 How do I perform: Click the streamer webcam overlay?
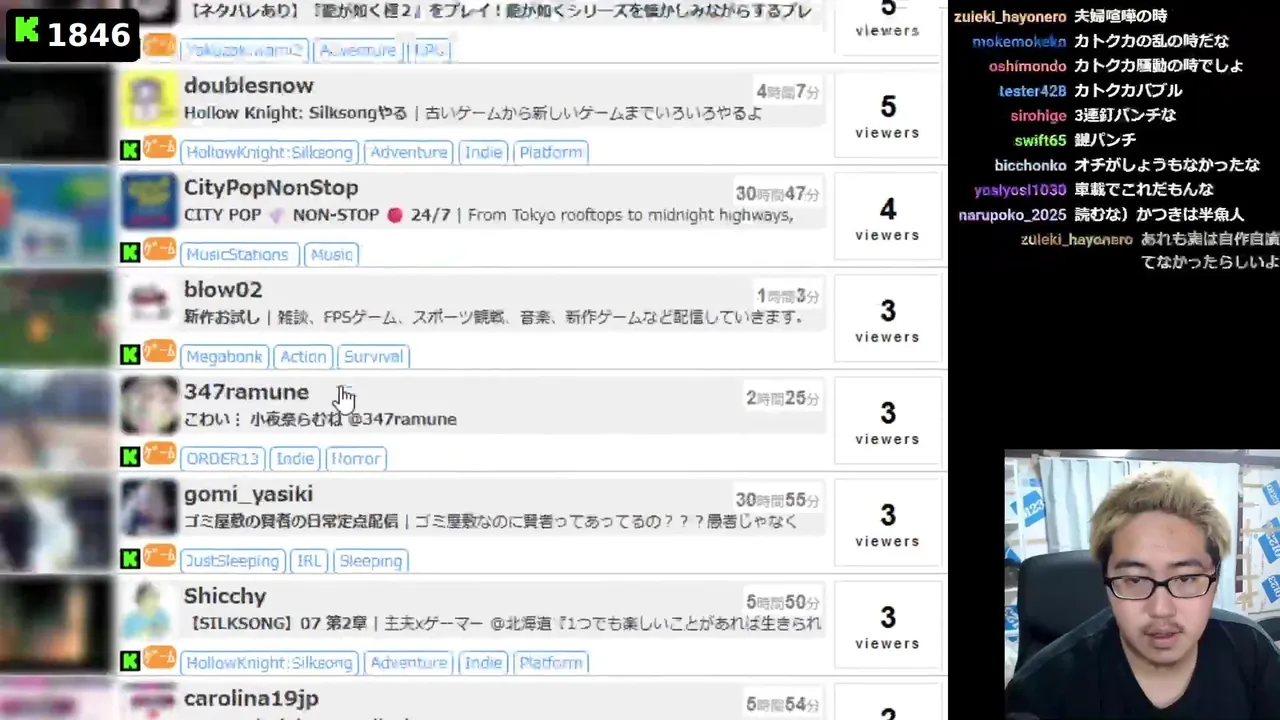tap(1142, 585)
